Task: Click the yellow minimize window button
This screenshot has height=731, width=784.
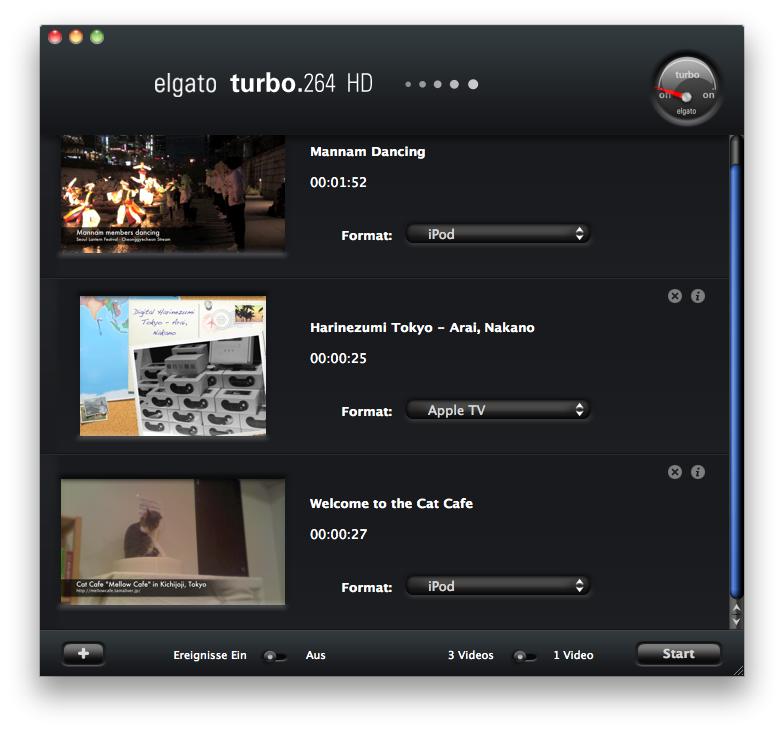Action: click(76, 37)
